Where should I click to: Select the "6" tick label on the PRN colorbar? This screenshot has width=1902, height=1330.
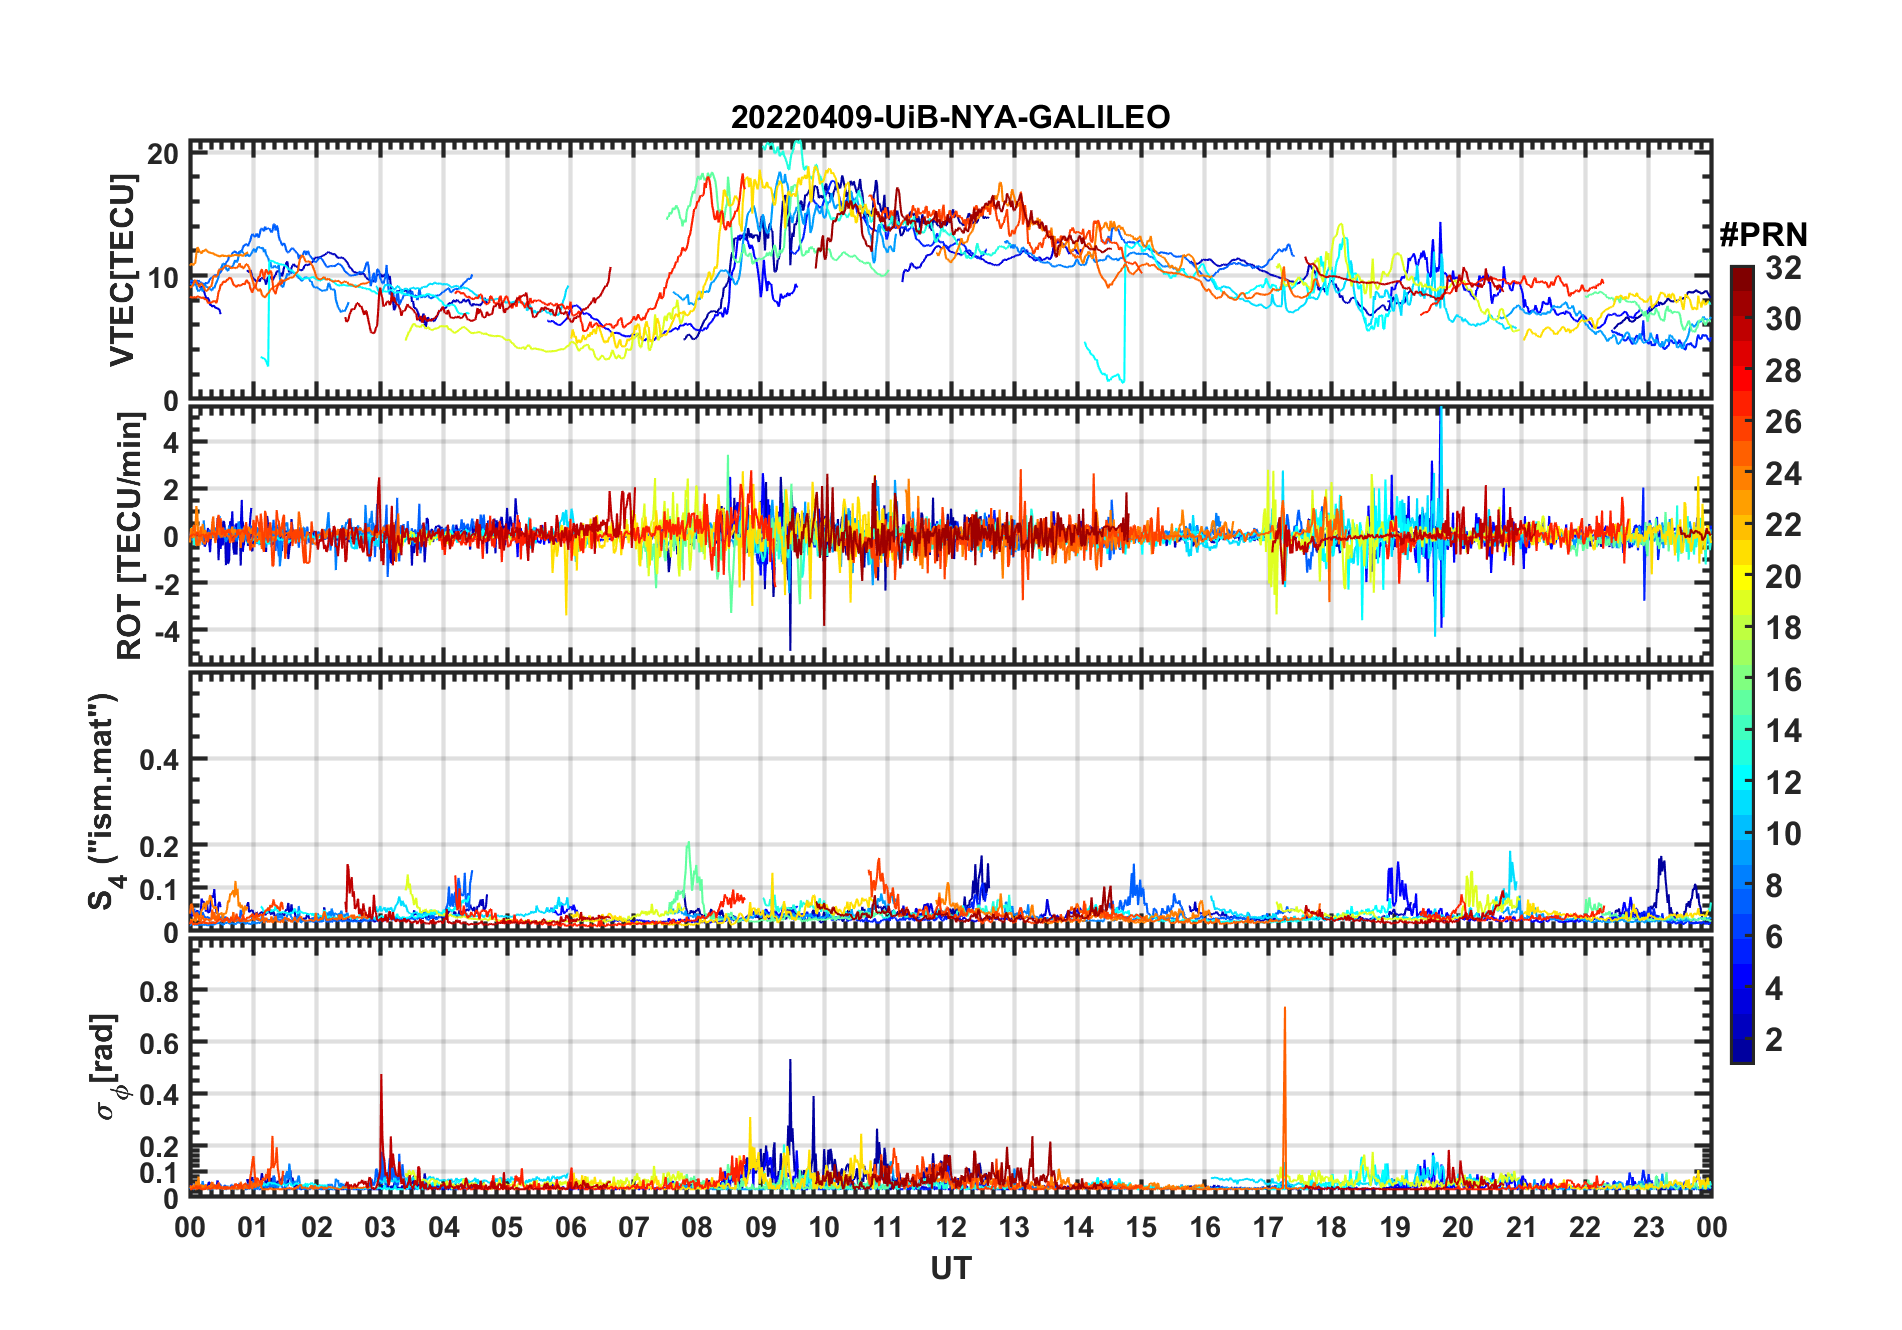pos(1774,937)
